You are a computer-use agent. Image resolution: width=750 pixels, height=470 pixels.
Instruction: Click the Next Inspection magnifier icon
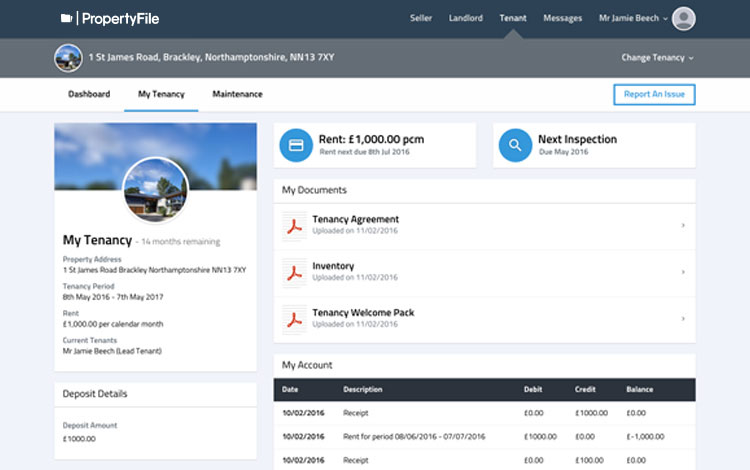[515, 145]
